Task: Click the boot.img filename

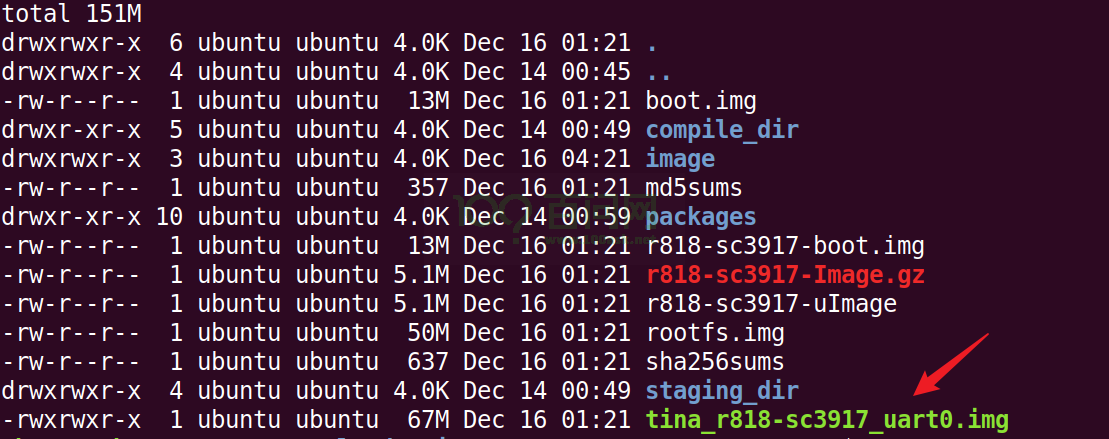Action: click(x=700, y=101)
